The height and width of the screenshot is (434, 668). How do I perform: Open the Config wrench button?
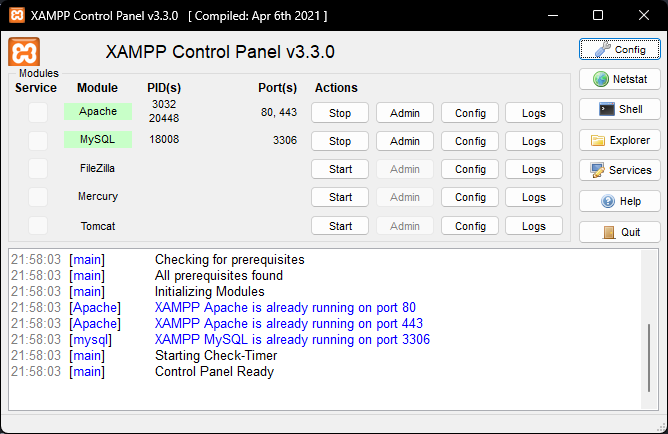tap(619, 49)
